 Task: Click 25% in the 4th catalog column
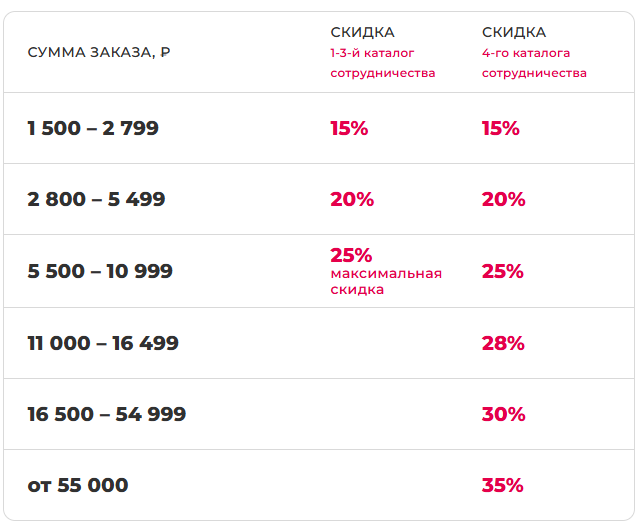(x=503, y=271)
